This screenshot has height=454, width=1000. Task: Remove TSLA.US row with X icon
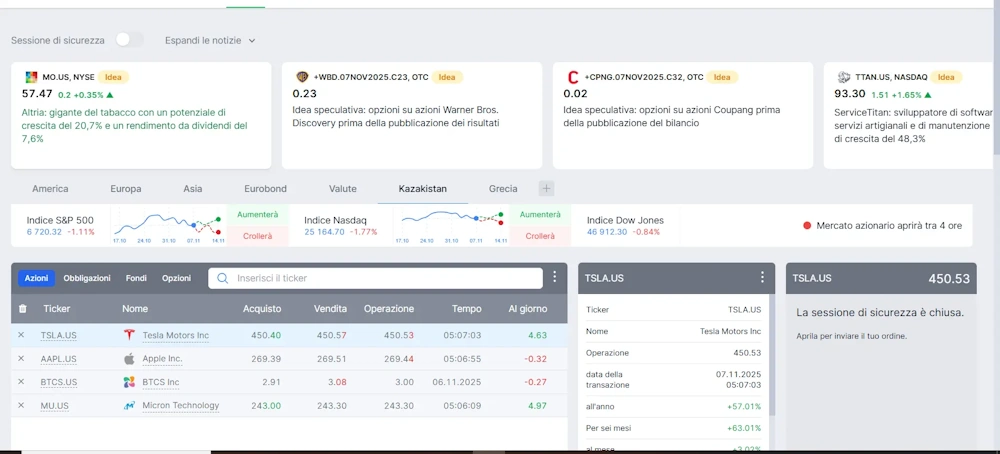click(21, 335)
